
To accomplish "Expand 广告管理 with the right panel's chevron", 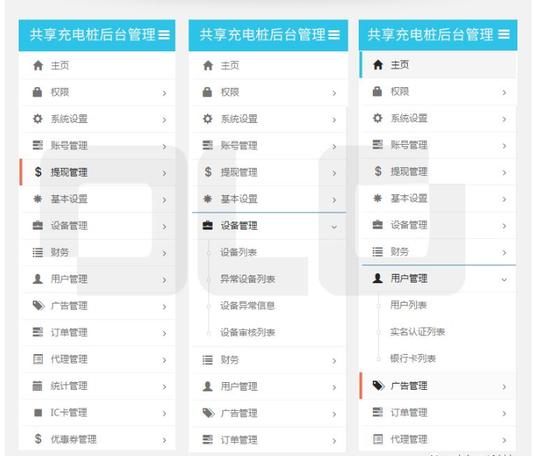I will point(504,387).
